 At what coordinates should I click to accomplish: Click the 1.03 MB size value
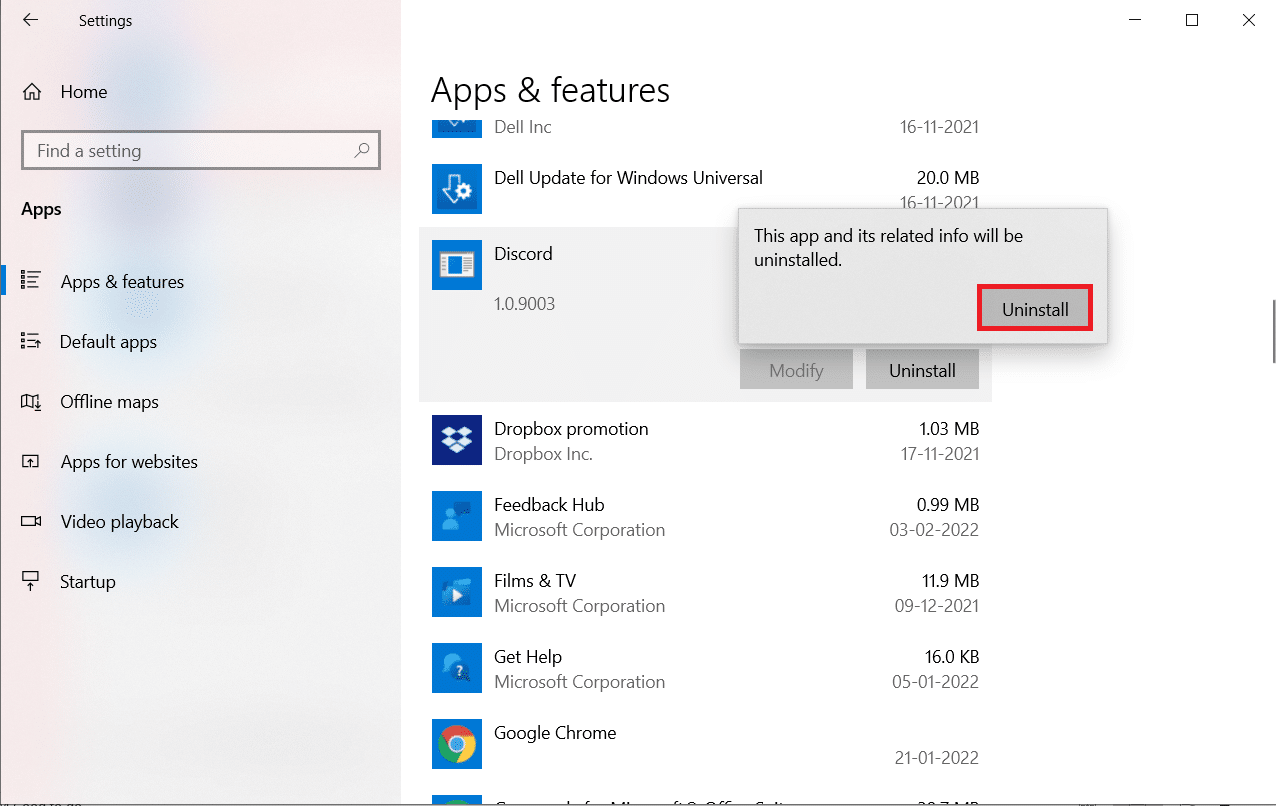pyautogui.click(x=949, y=429)
